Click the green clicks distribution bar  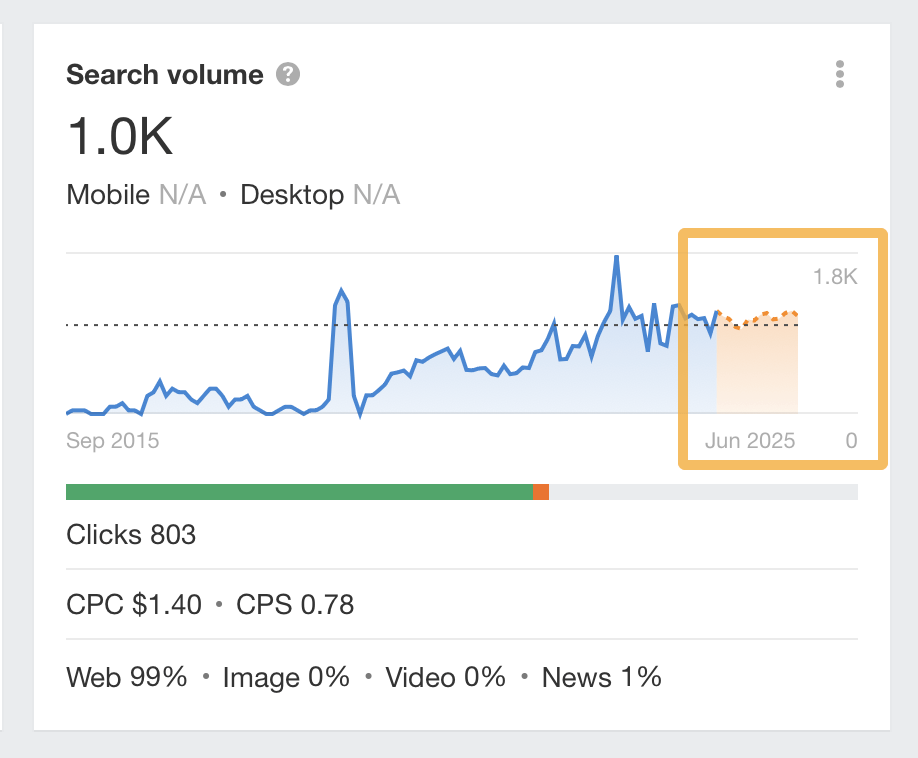point(300,491)
